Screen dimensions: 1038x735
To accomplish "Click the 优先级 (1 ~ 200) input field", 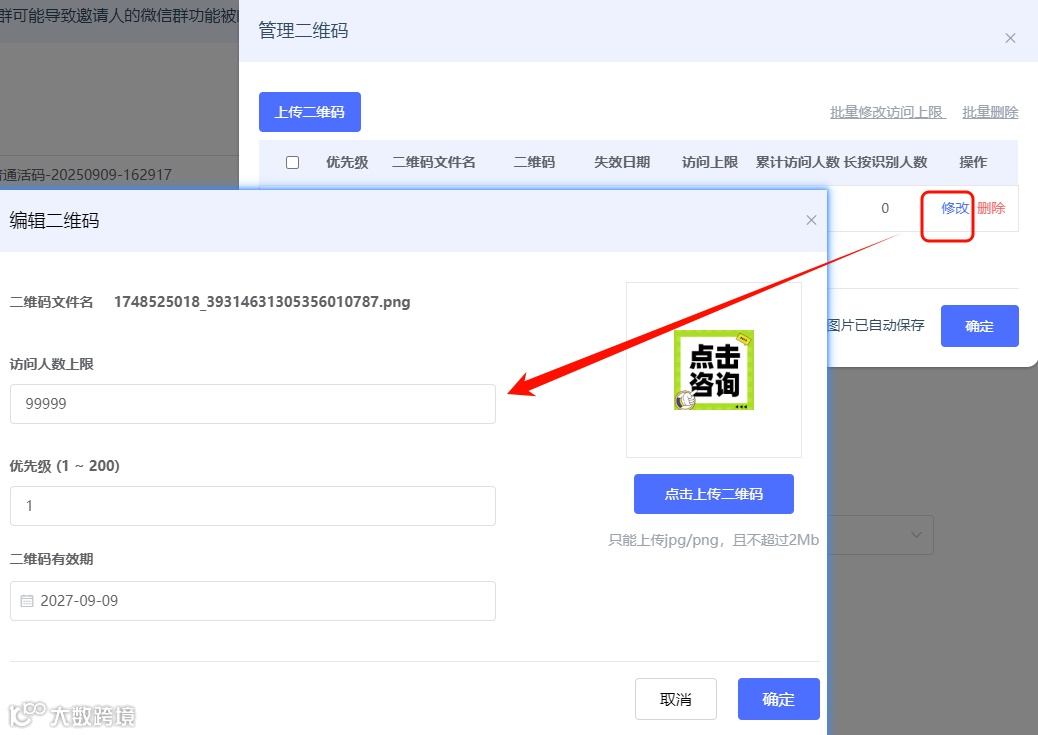I will (x=253, y=506).
